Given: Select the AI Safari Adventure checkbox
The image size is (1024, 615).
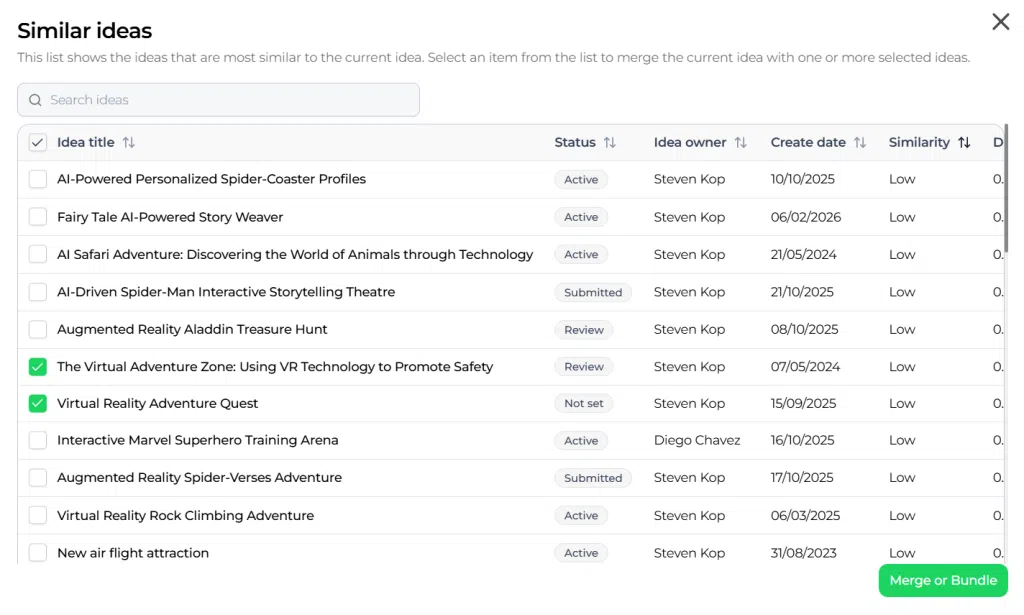Looking at the screenshot, I should [38, 254].
